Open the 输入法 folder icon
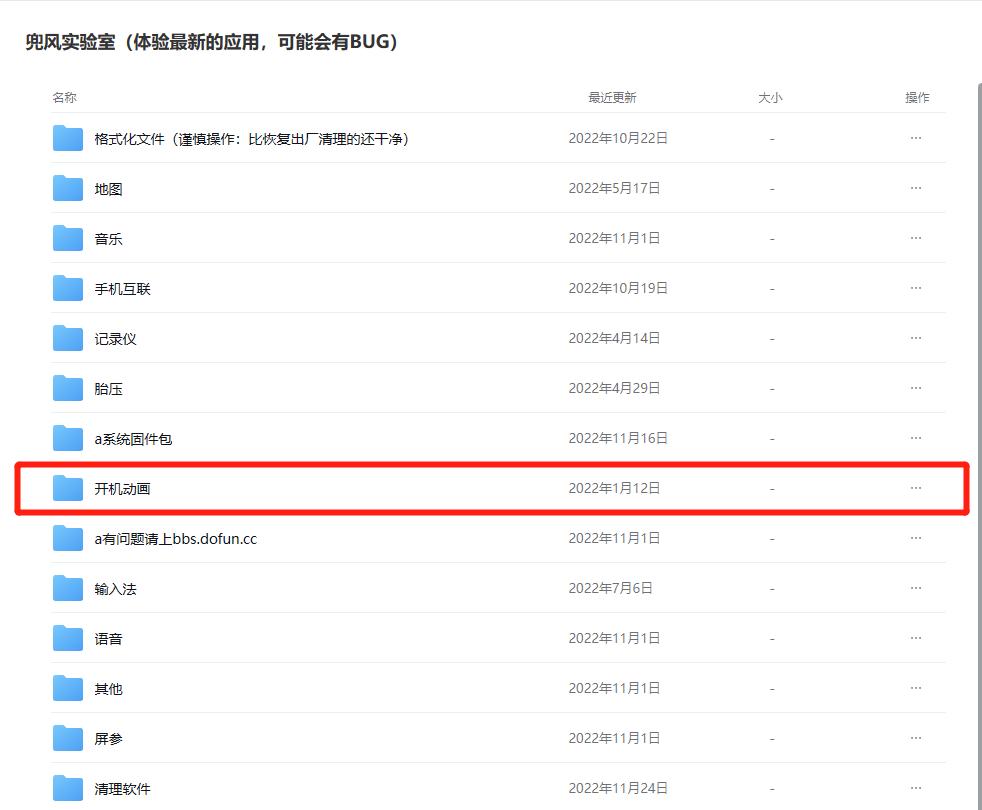Screen dimensions: 982x810 [x=66, y=588]
